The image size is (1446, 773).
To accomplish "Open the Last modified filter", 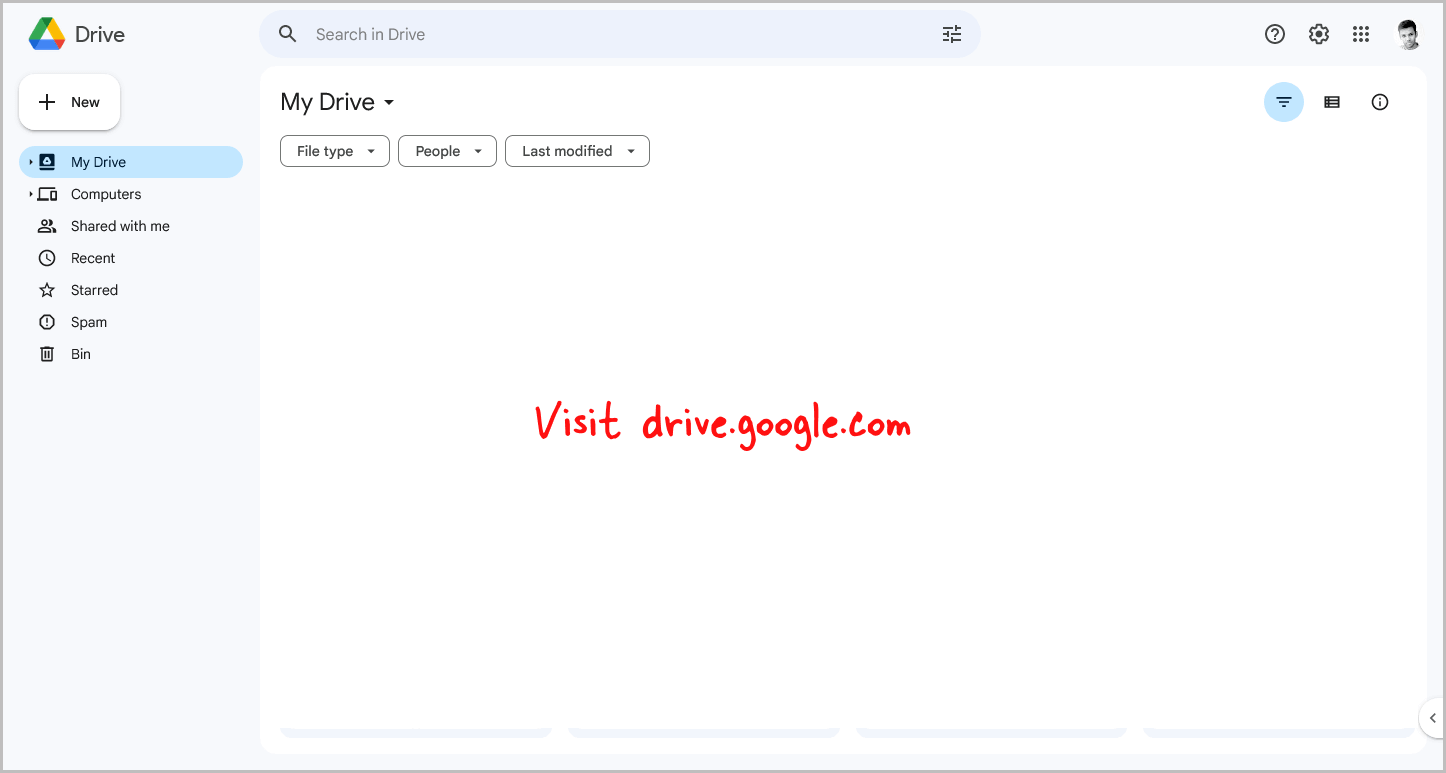I will [x=577, y=150].
